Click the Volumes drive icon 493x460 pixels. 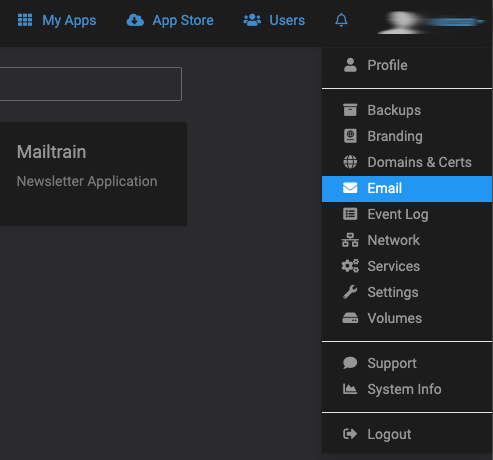(350, 318)
